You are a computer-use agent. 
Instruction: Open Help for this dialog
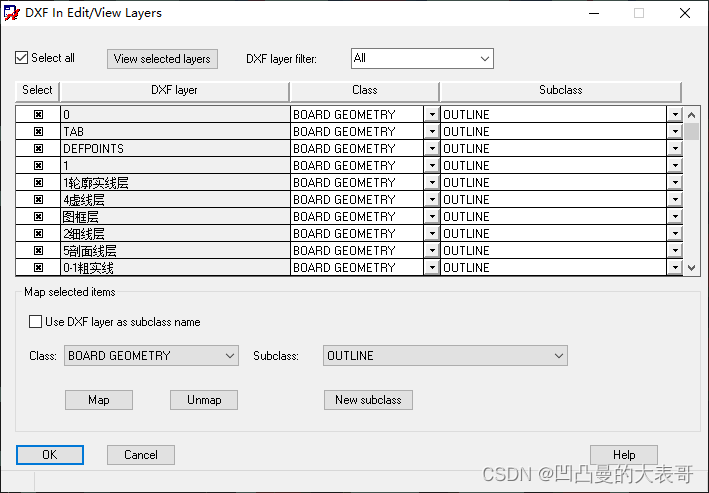pyautogui.click(x=624, y=455)
